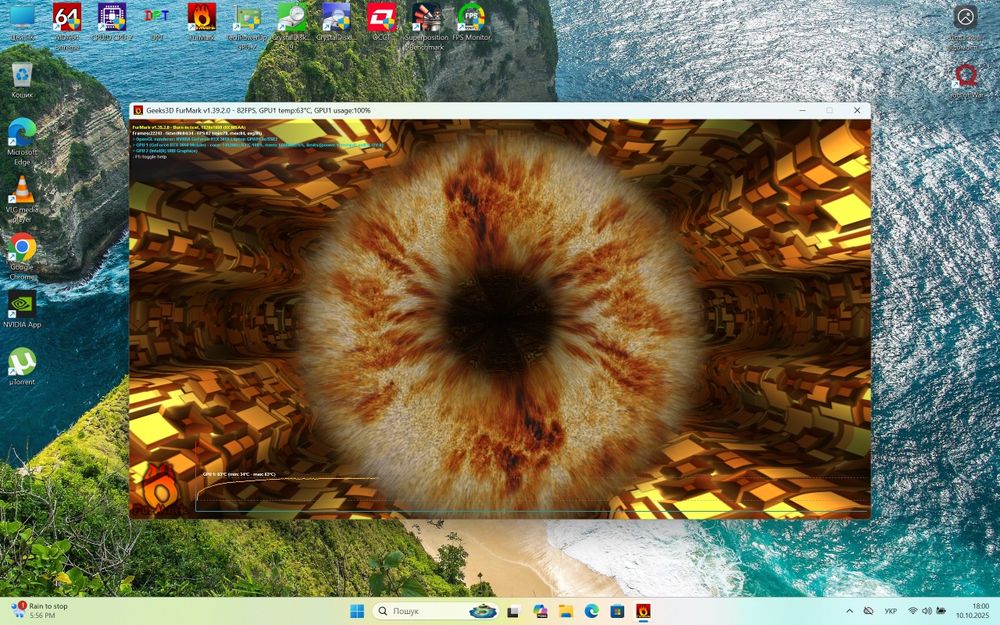Open the volume speaker tray icon

927,611
